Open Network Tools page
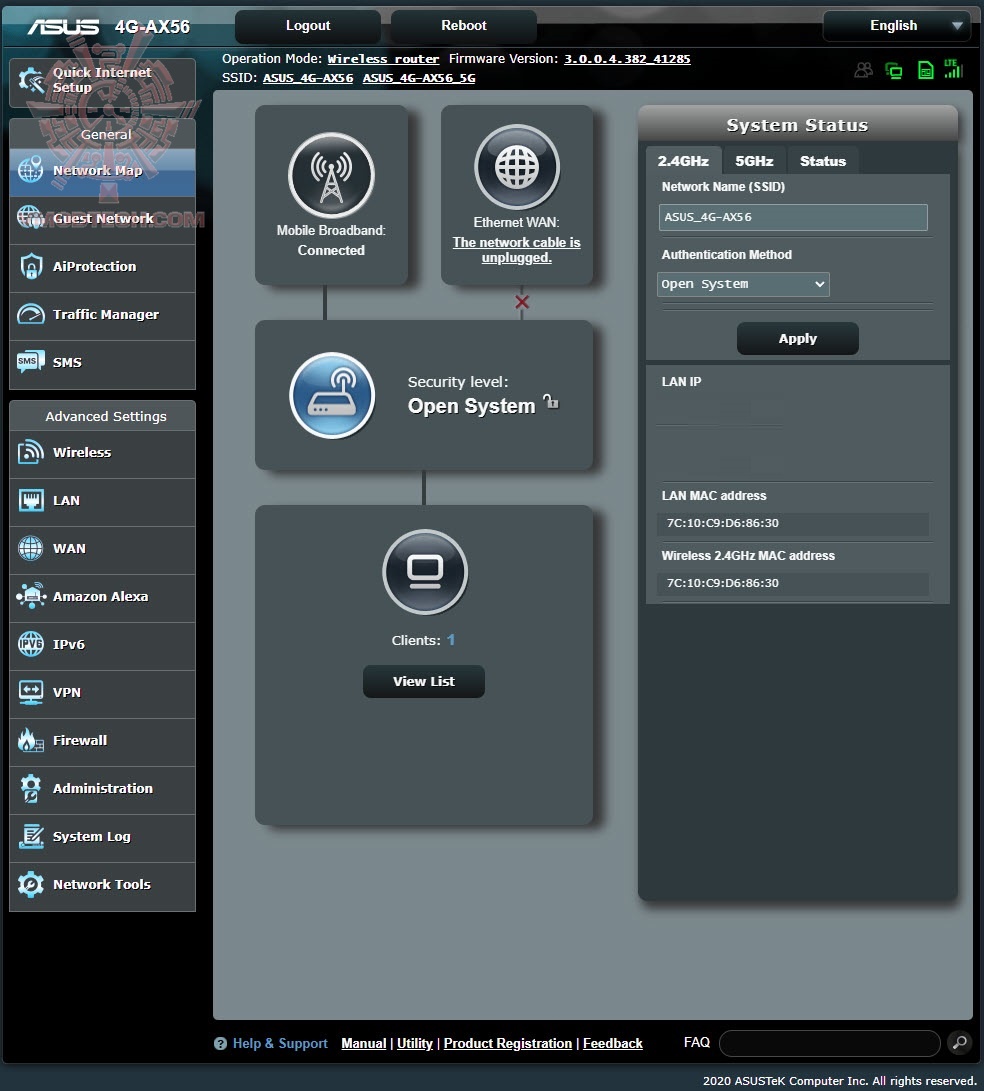The width and height of the screenshot is (984, 1091). pyautogui.click(x=102, y=885)
